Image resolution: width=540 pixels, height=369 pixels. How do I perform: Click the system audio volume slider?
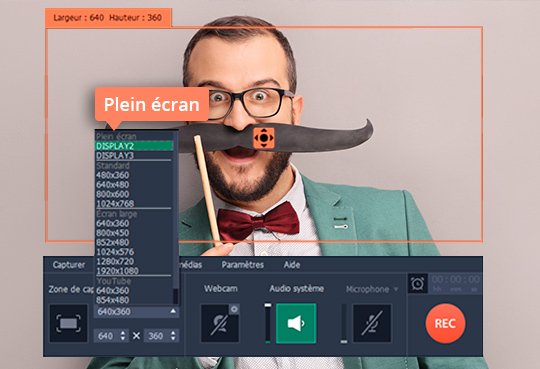(x=268, y=323)
